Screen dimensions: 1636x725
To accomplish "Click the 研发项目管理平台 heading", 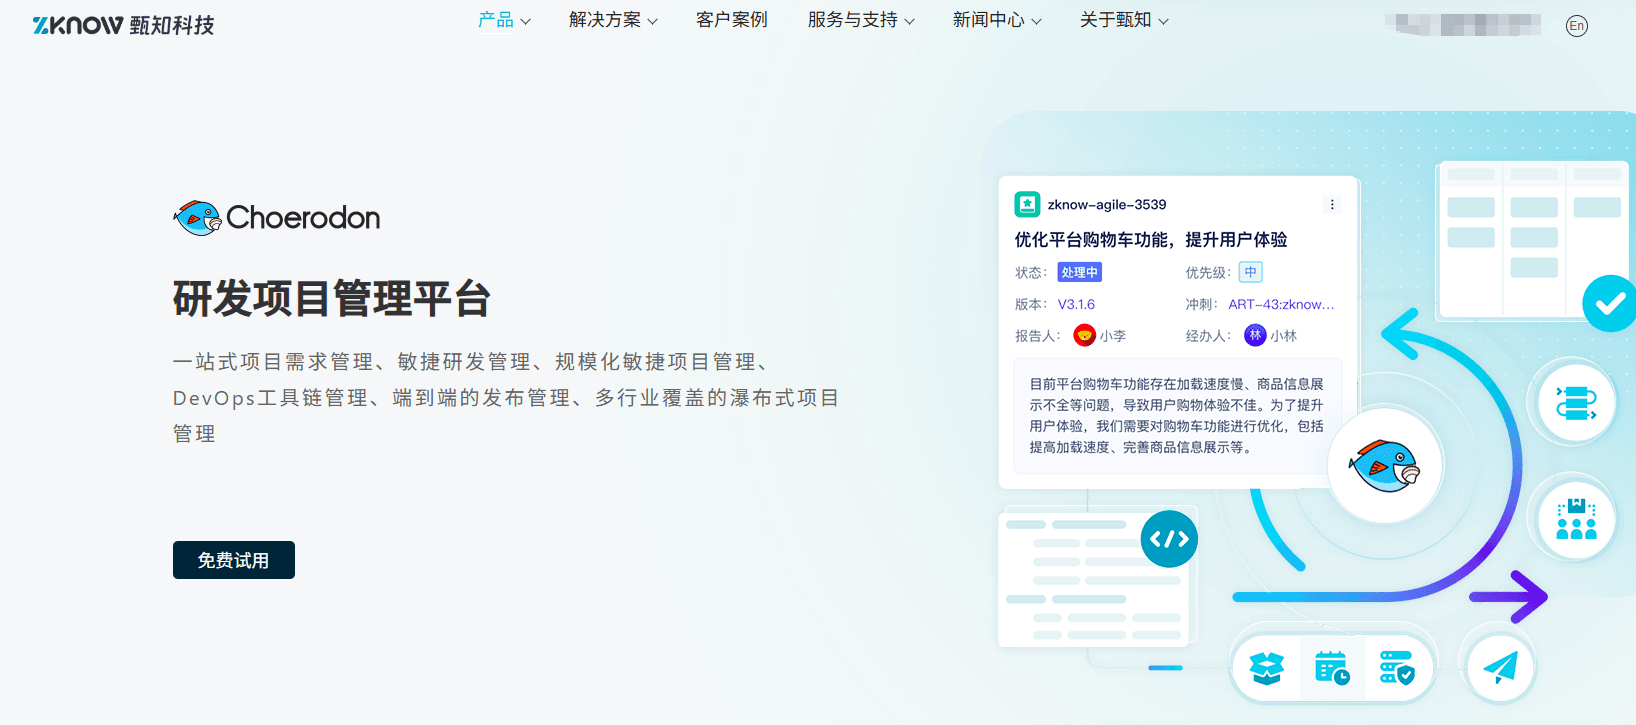I will [332, 299].
